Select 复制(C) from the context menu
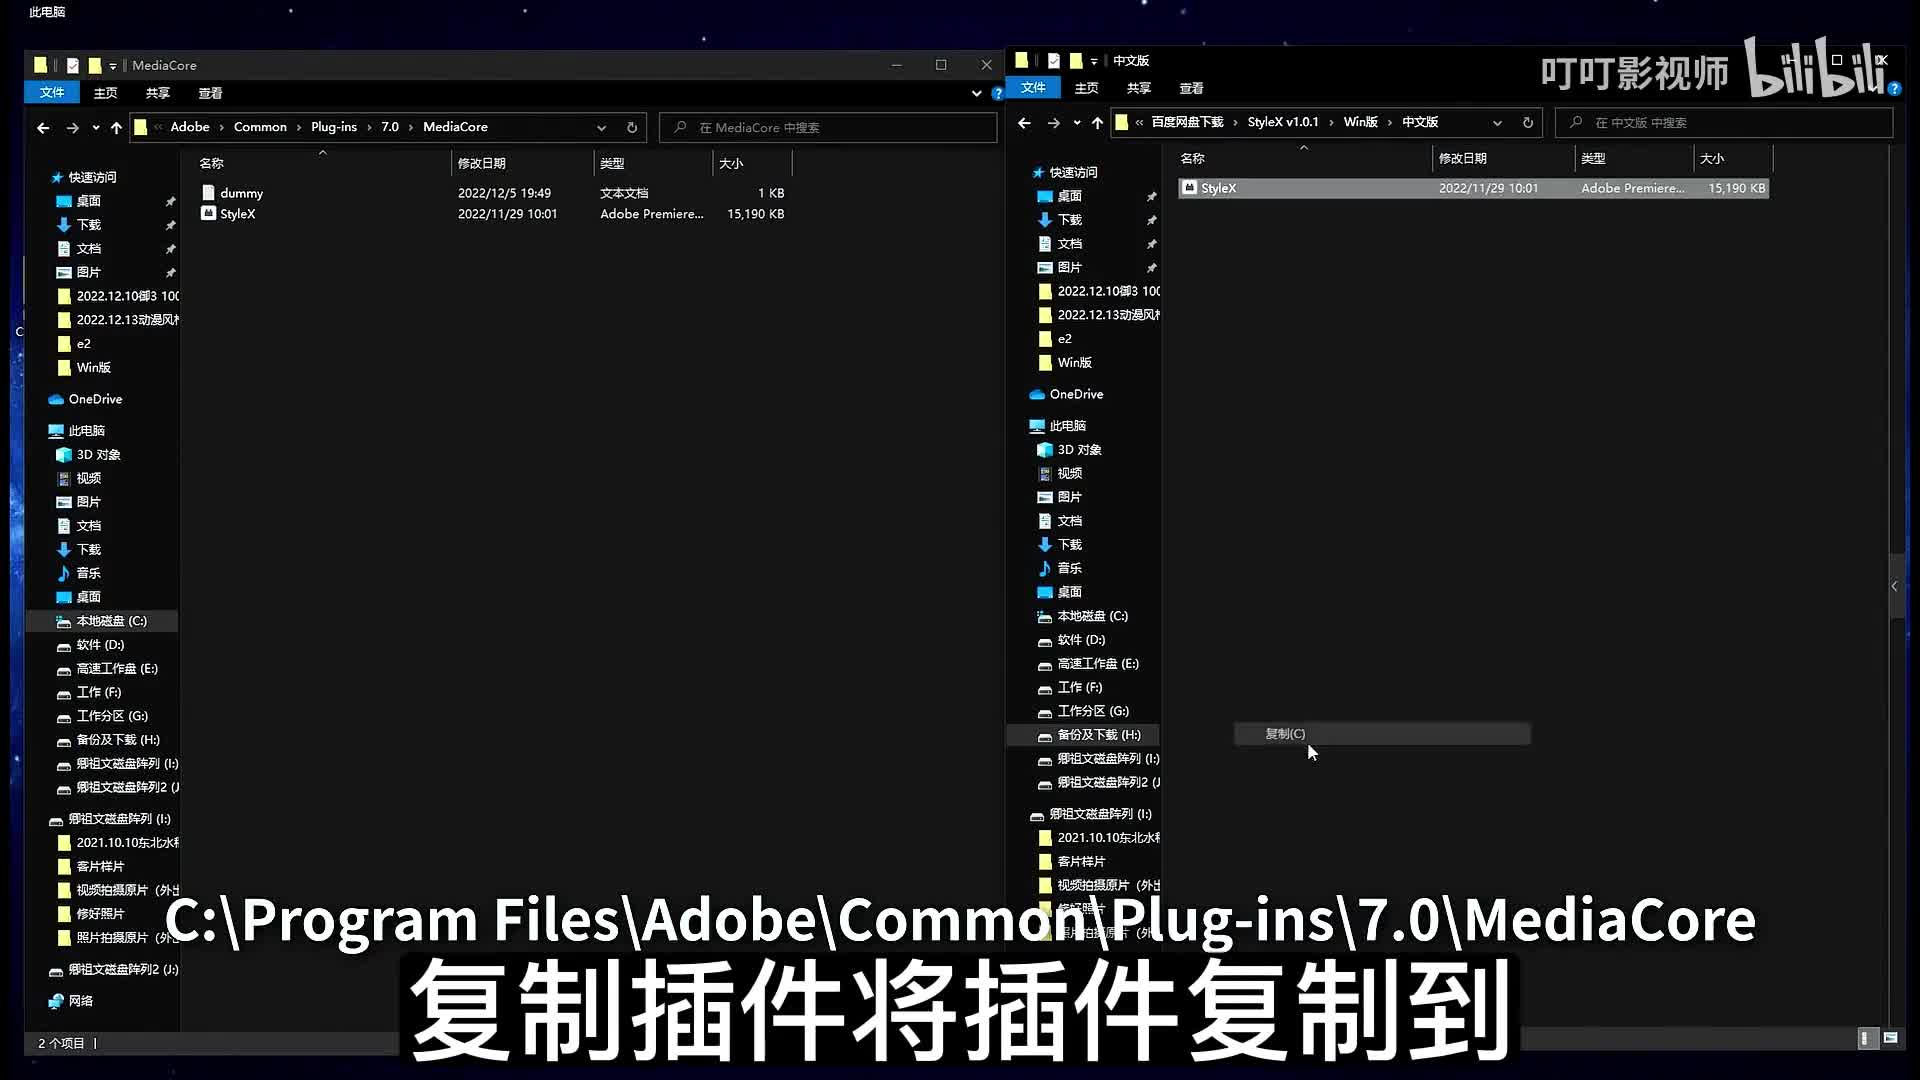Viewport: 1920px width, 1080px height. [x=1285, y=733]
